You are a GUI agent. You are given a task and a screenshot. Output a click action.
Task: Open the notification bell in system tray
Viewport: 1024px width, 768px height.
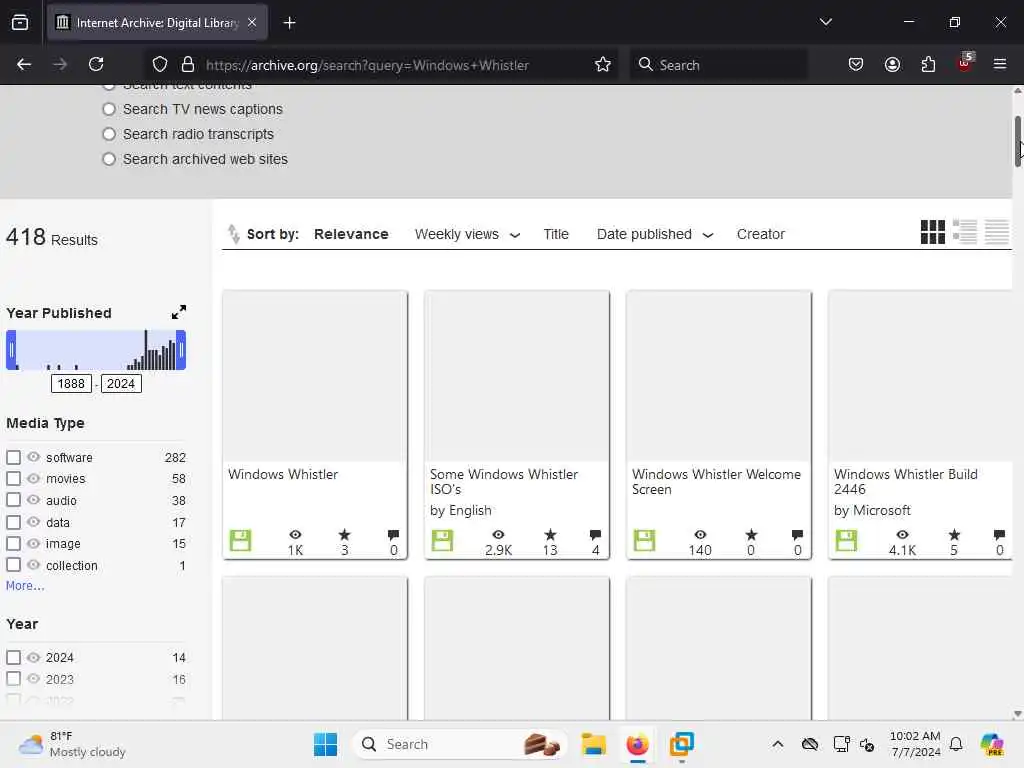pos(956,744)
